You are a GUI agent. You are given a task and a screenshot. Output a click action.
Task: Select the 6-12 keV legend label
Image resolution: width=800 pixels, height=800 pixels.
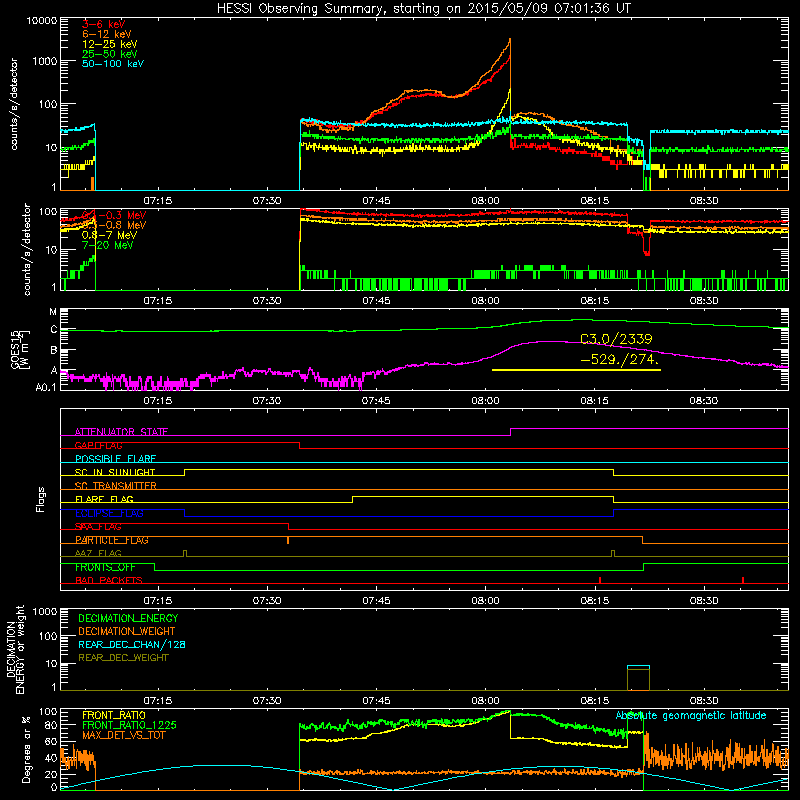click(x=107, y=34)
